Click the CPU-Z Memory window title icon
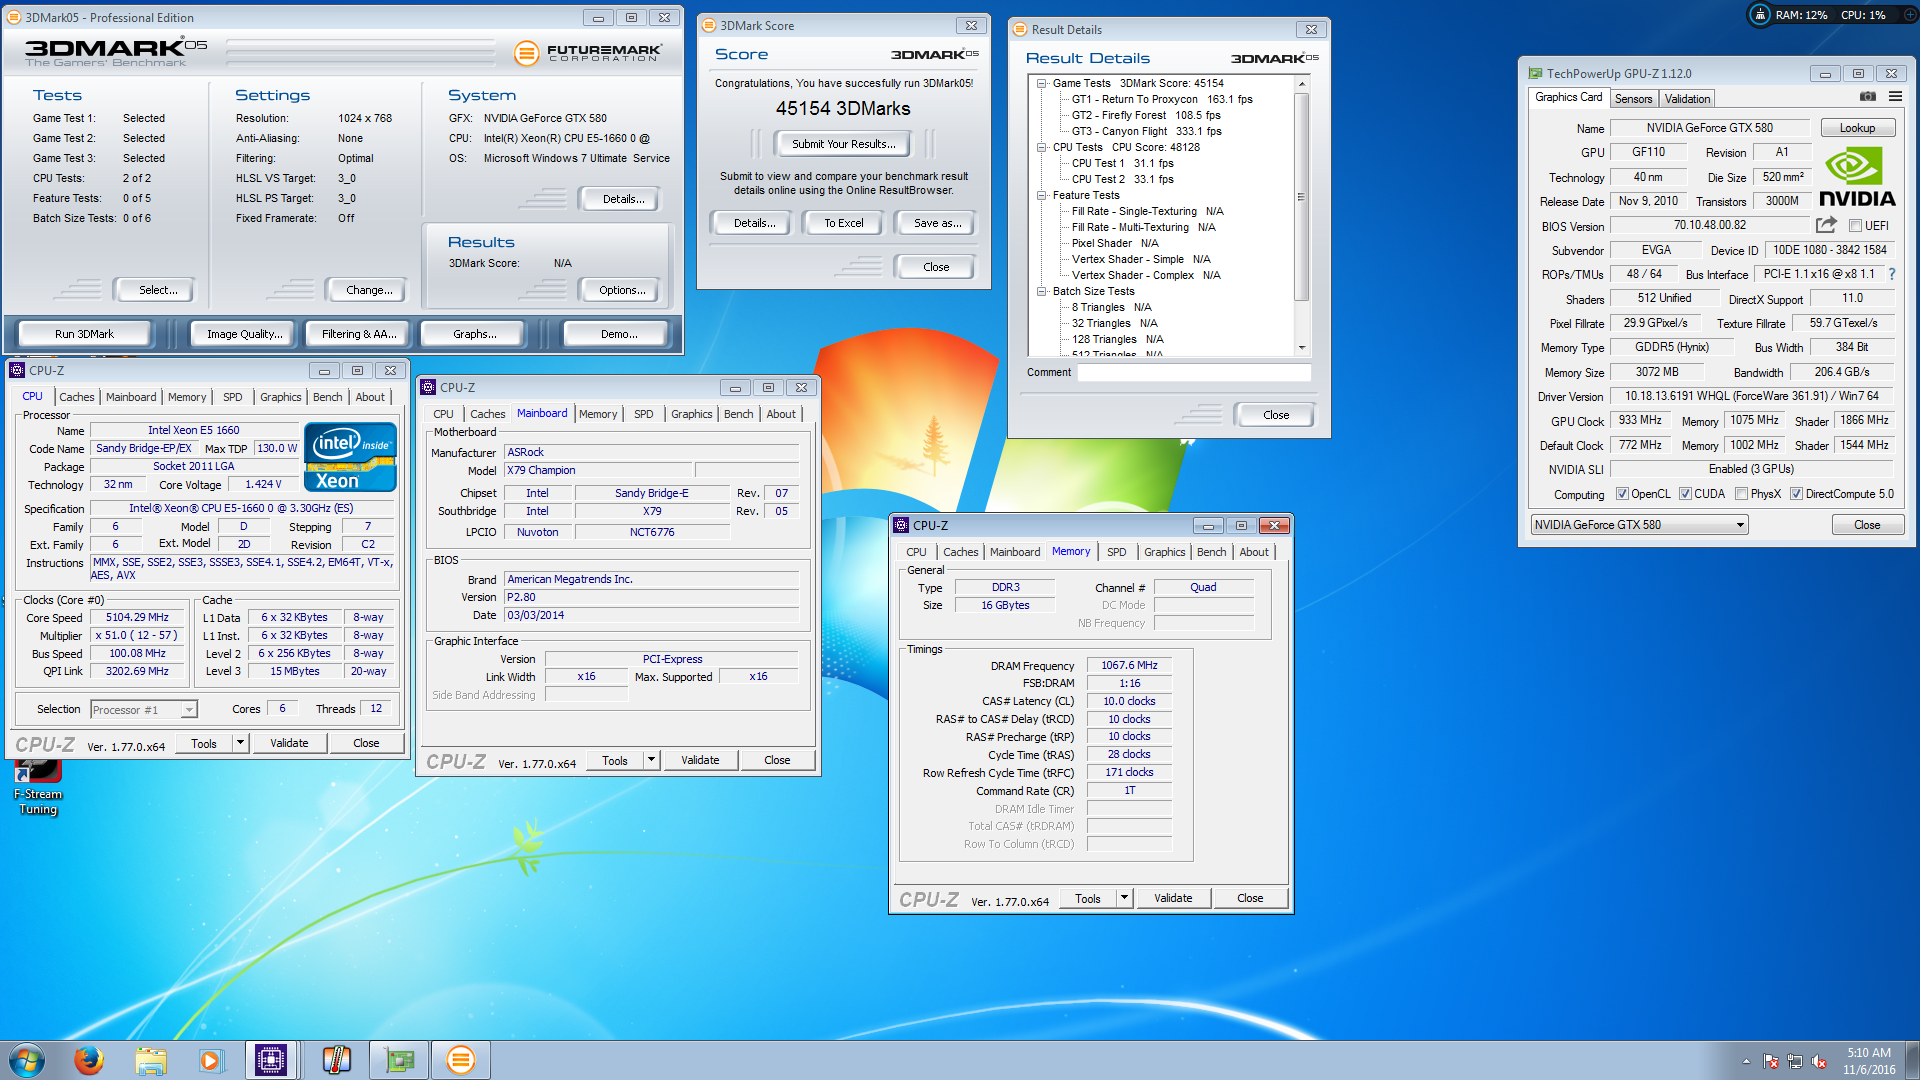The image size is (1920, 1080). pos(902,525)
